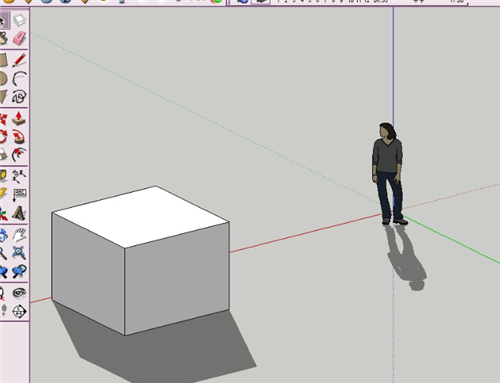
Task: Select the Paint Bucket tool
Action: [x=3, y=38]
